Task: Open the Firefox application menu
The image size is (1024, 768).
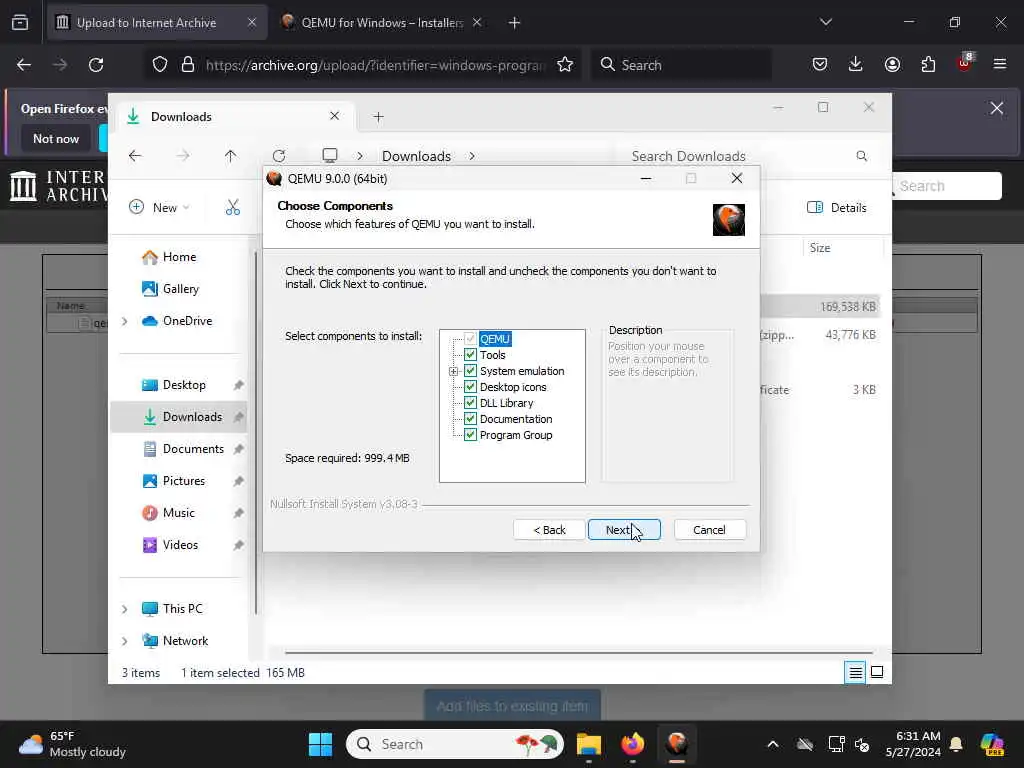Action: (1000, 64)
